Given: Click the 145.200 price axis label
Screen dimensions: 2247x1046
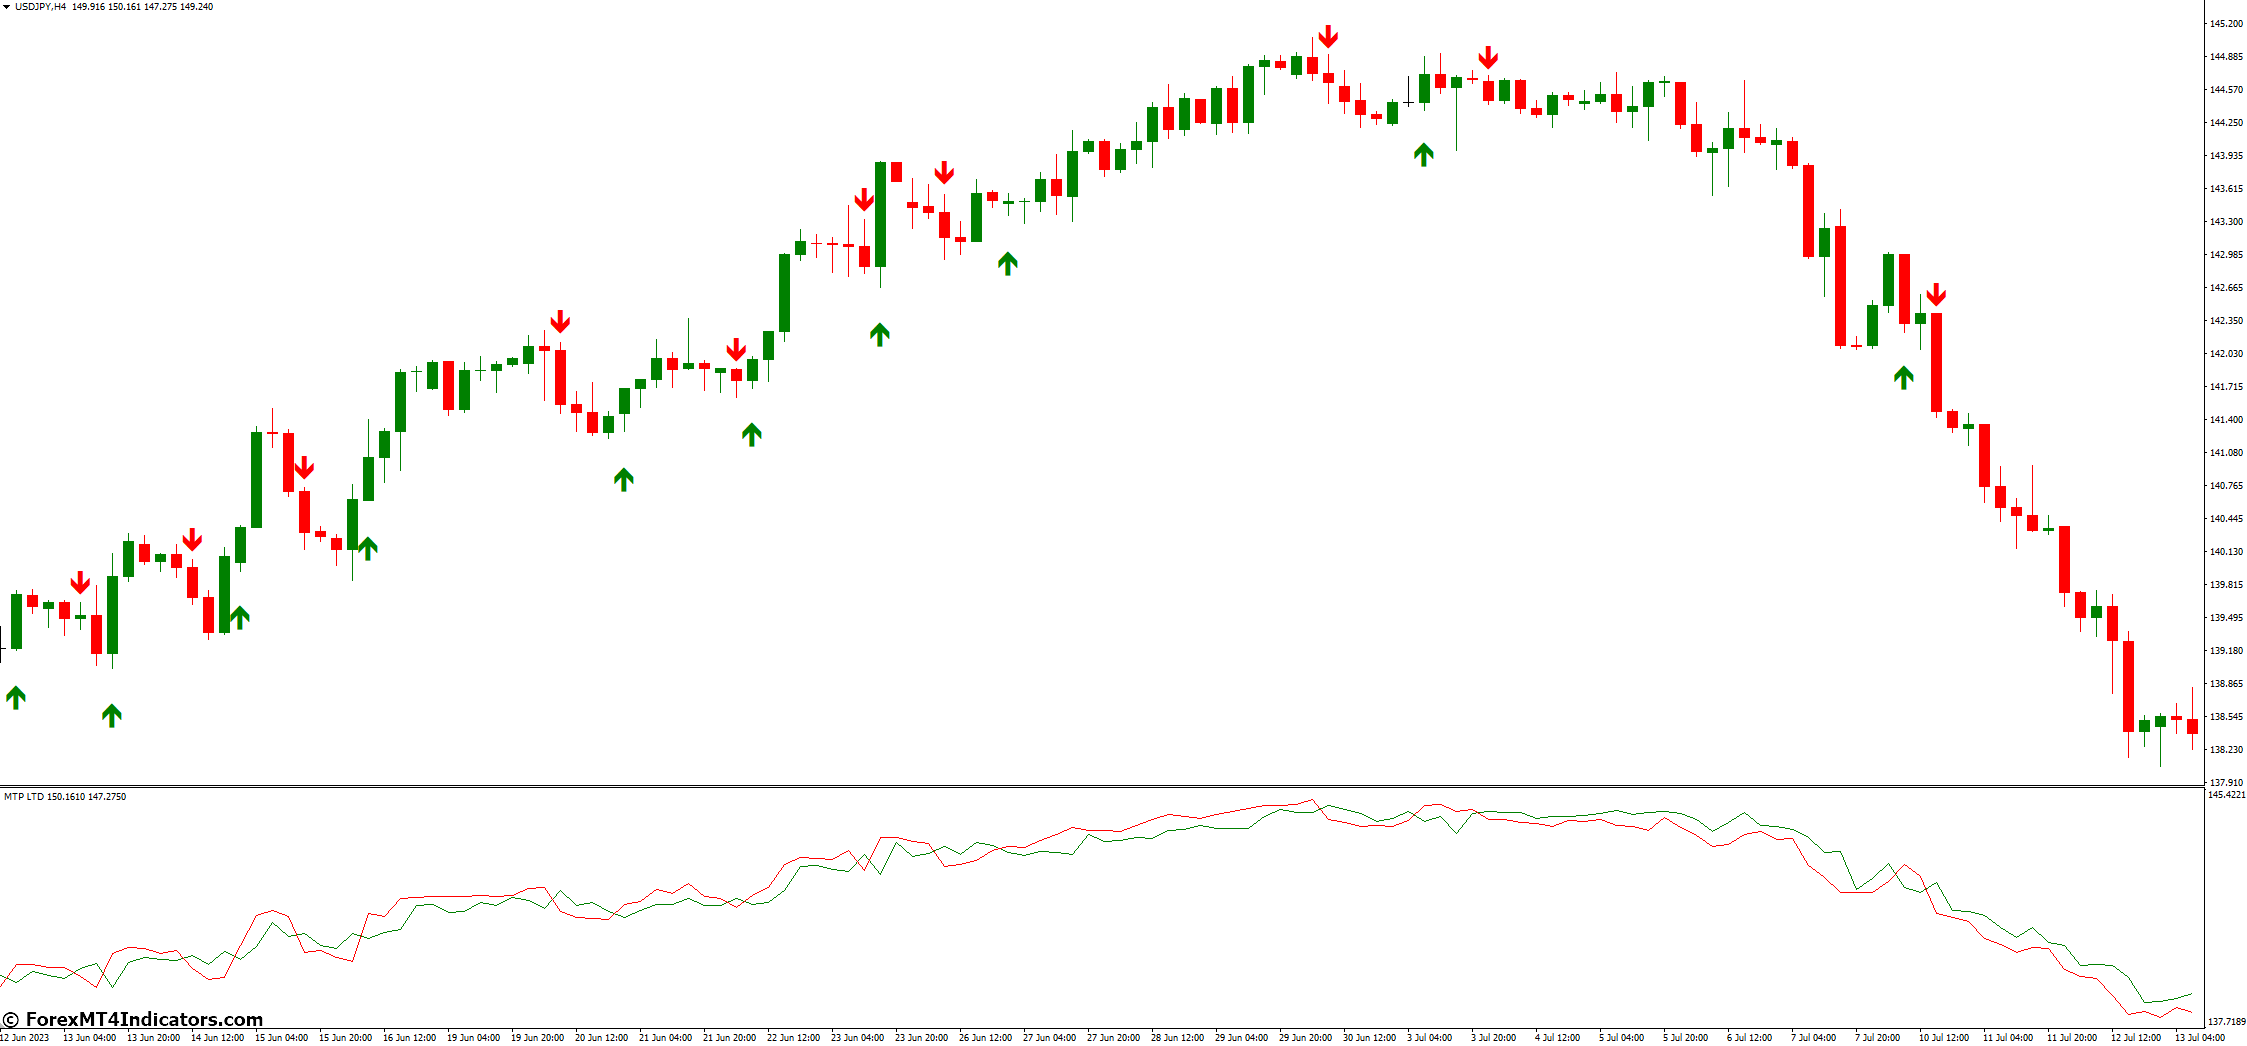Looking at the screenshot, I should tap(2225, 23).
